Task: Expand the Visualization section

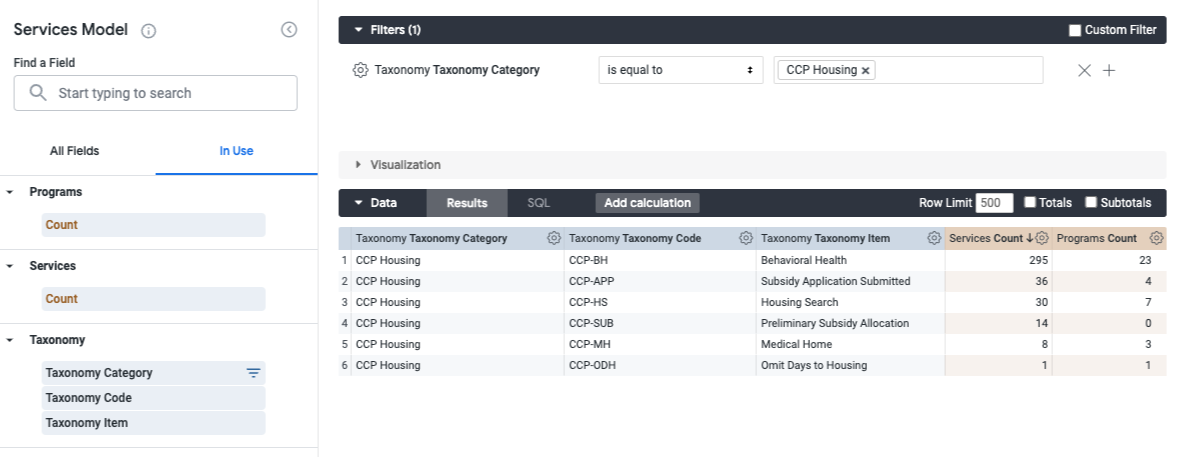Action: point(358,165)
